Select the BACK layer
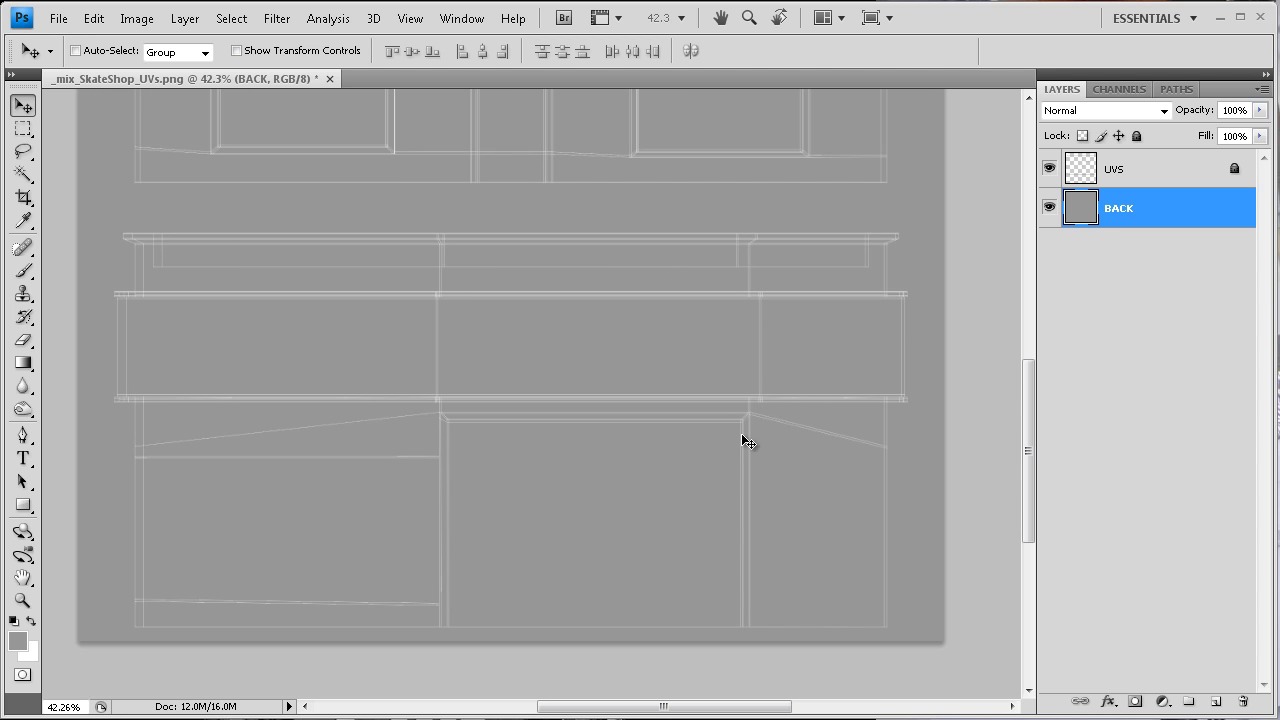Screen dimensions: 1280x720 tap(1158, 208)
